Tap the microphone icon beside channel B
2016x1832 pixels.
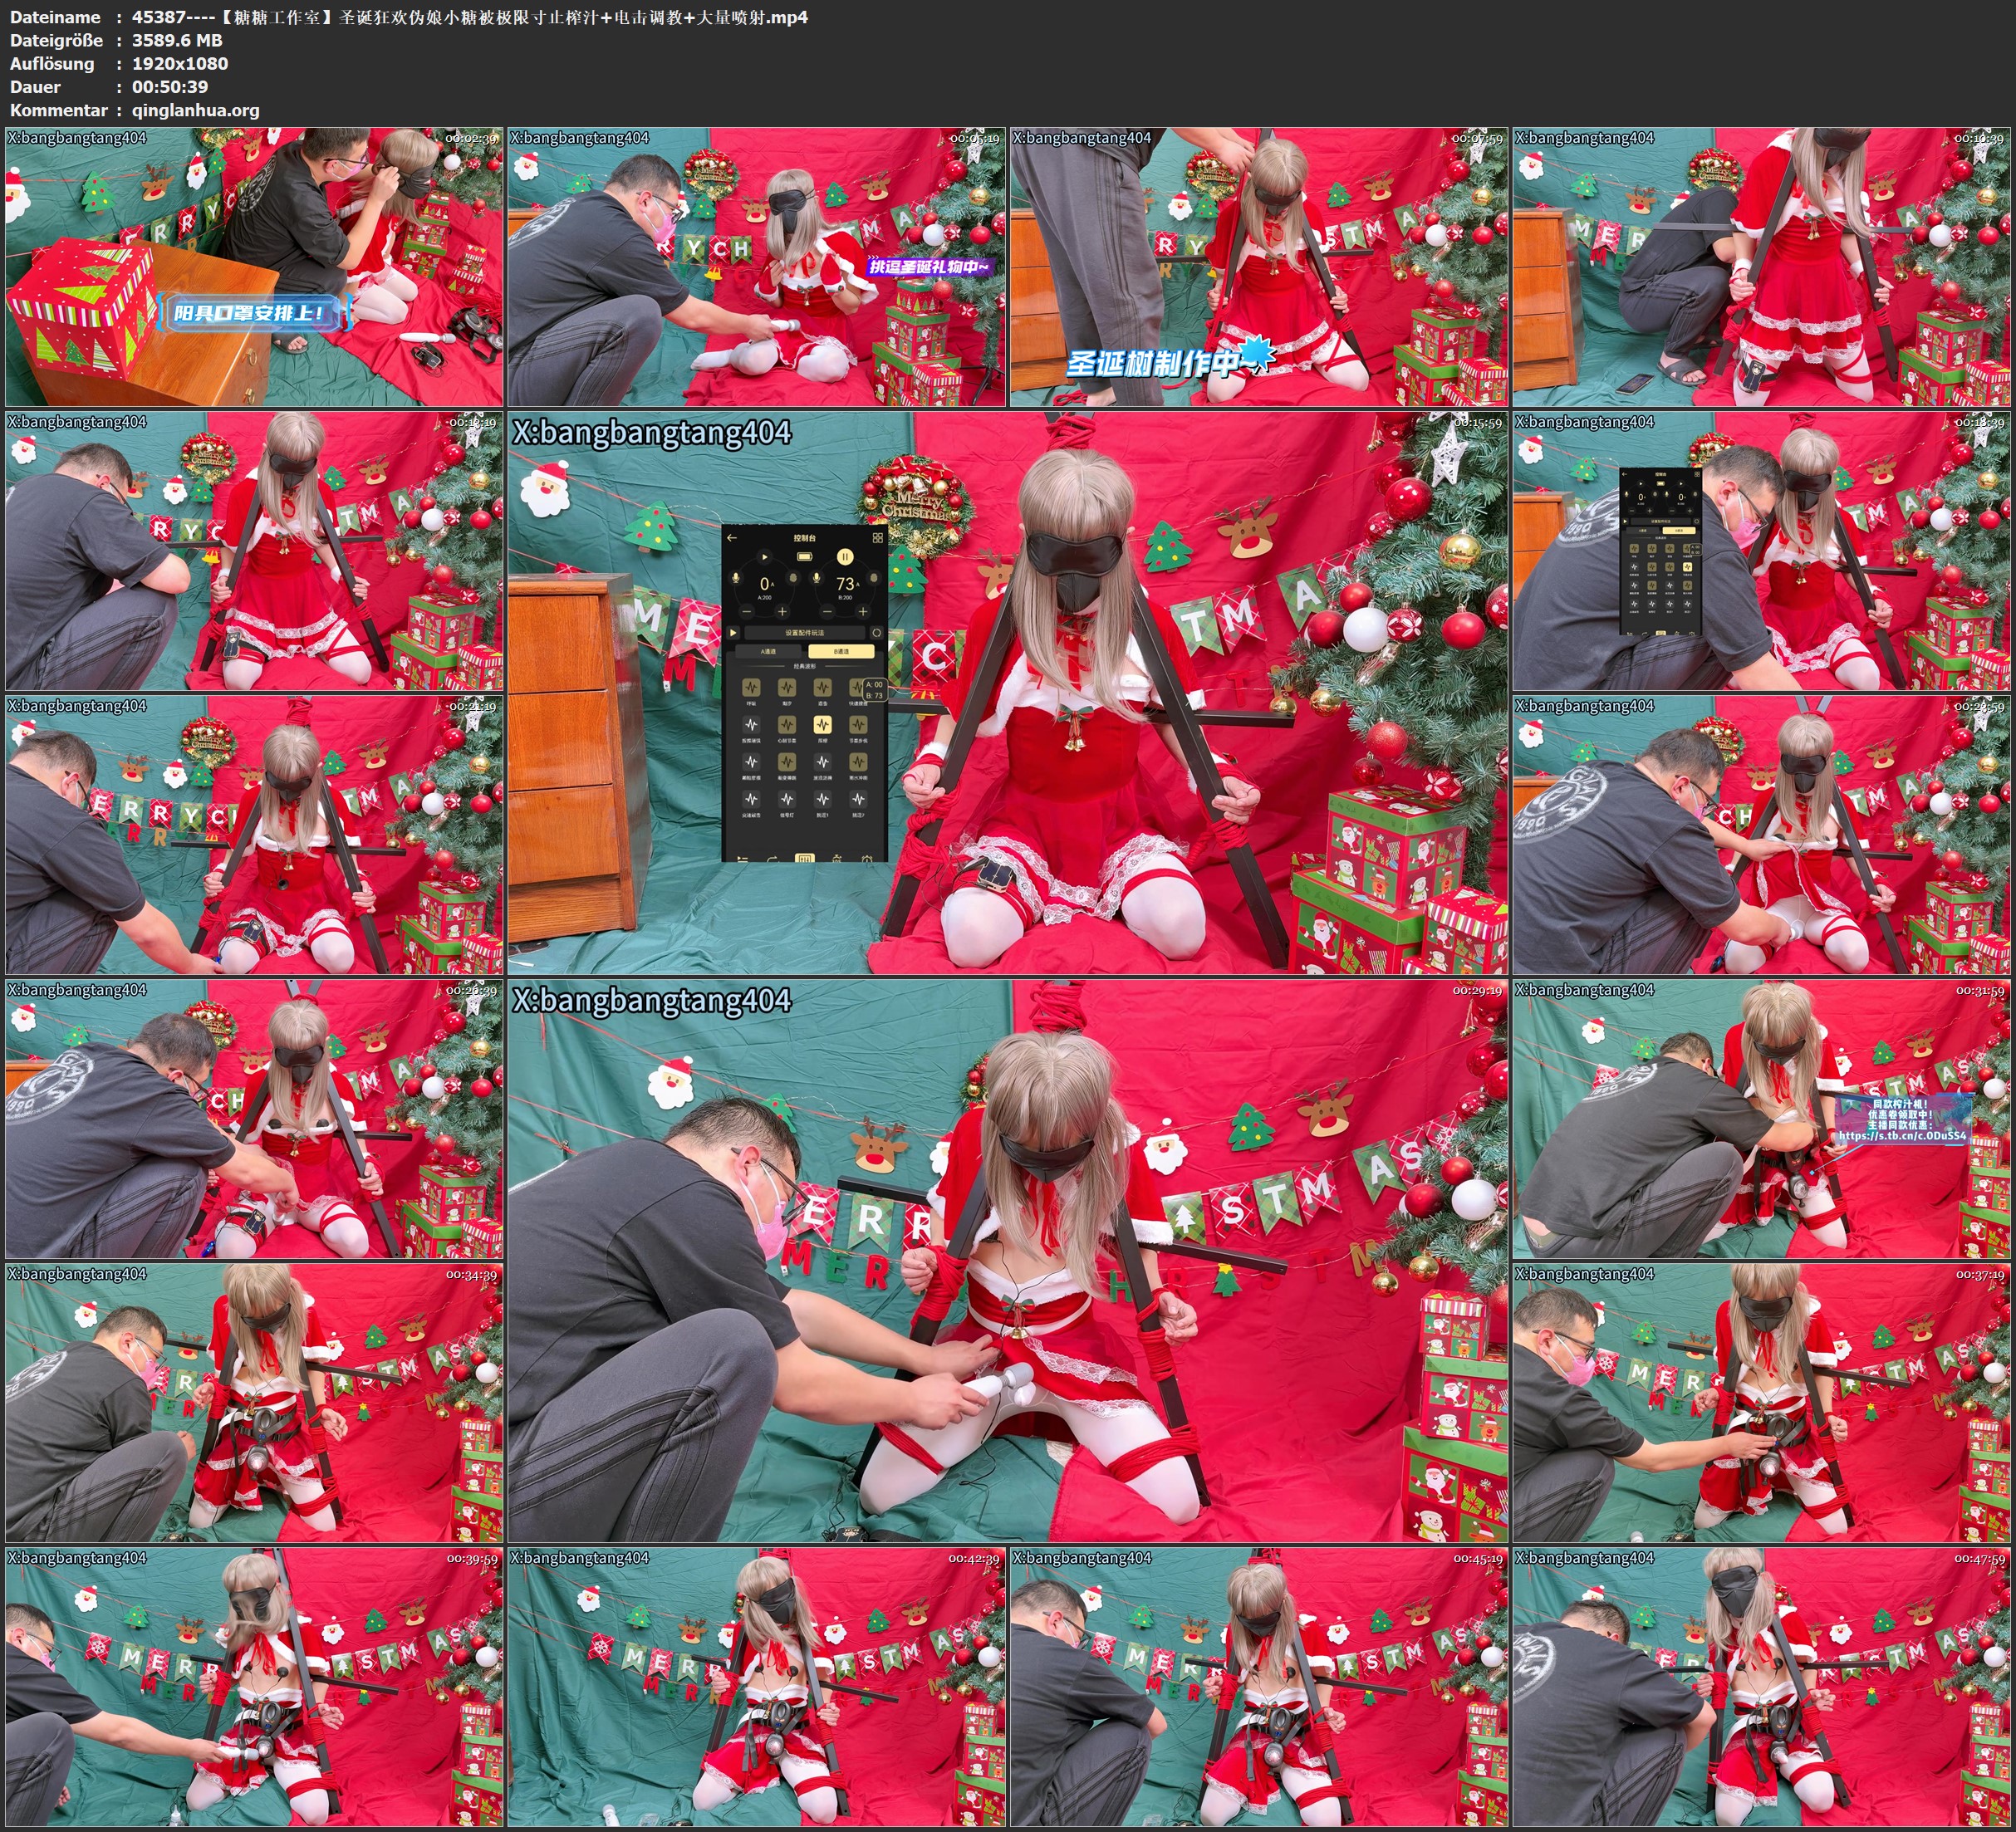point(817,578)
